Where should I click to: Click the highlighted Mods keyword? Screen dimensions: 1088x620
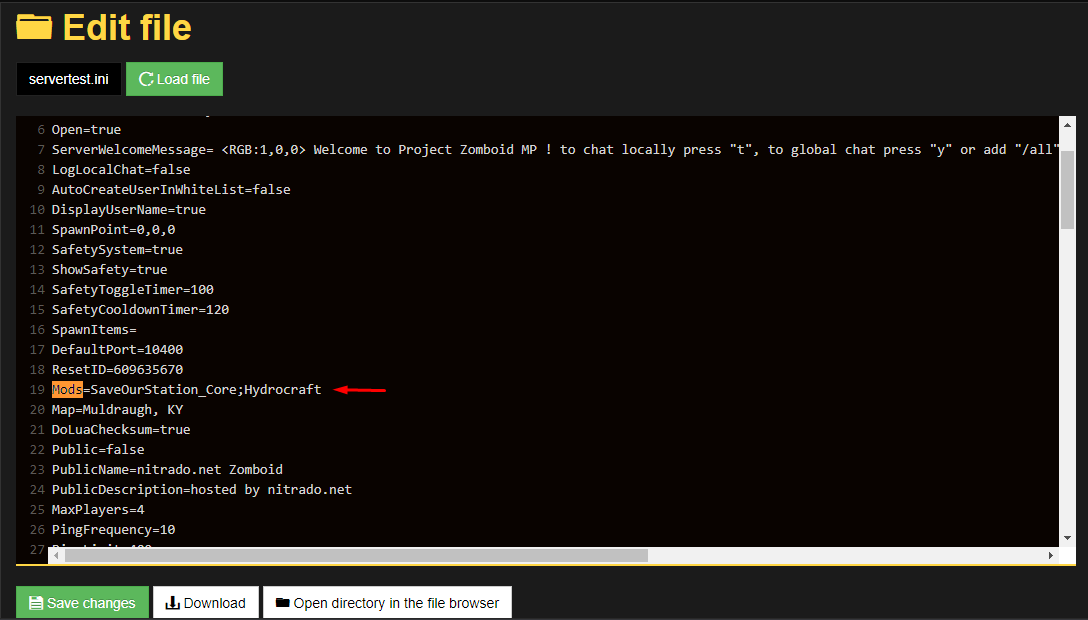click(x=67, y=390)
